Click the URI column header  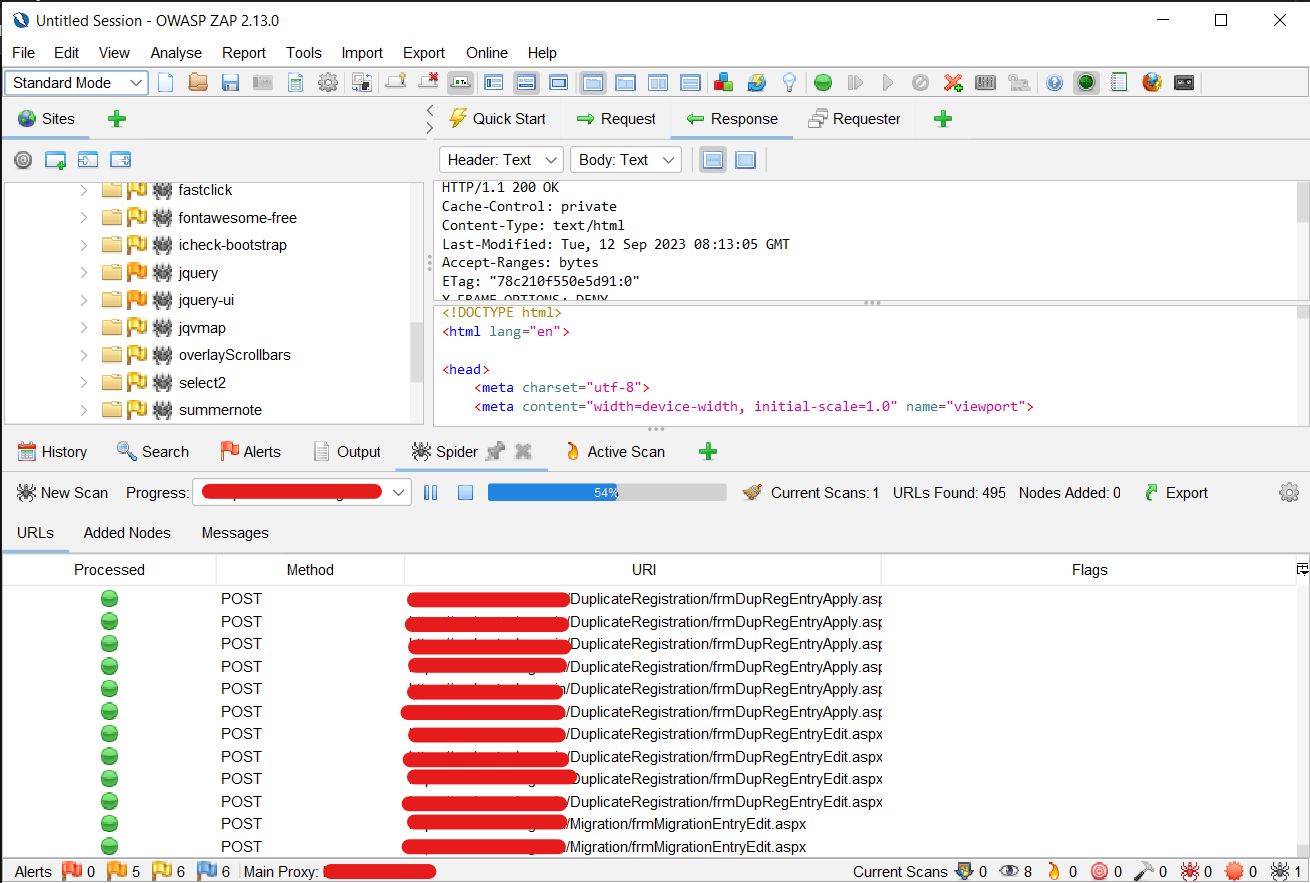(x=643, y=570)
